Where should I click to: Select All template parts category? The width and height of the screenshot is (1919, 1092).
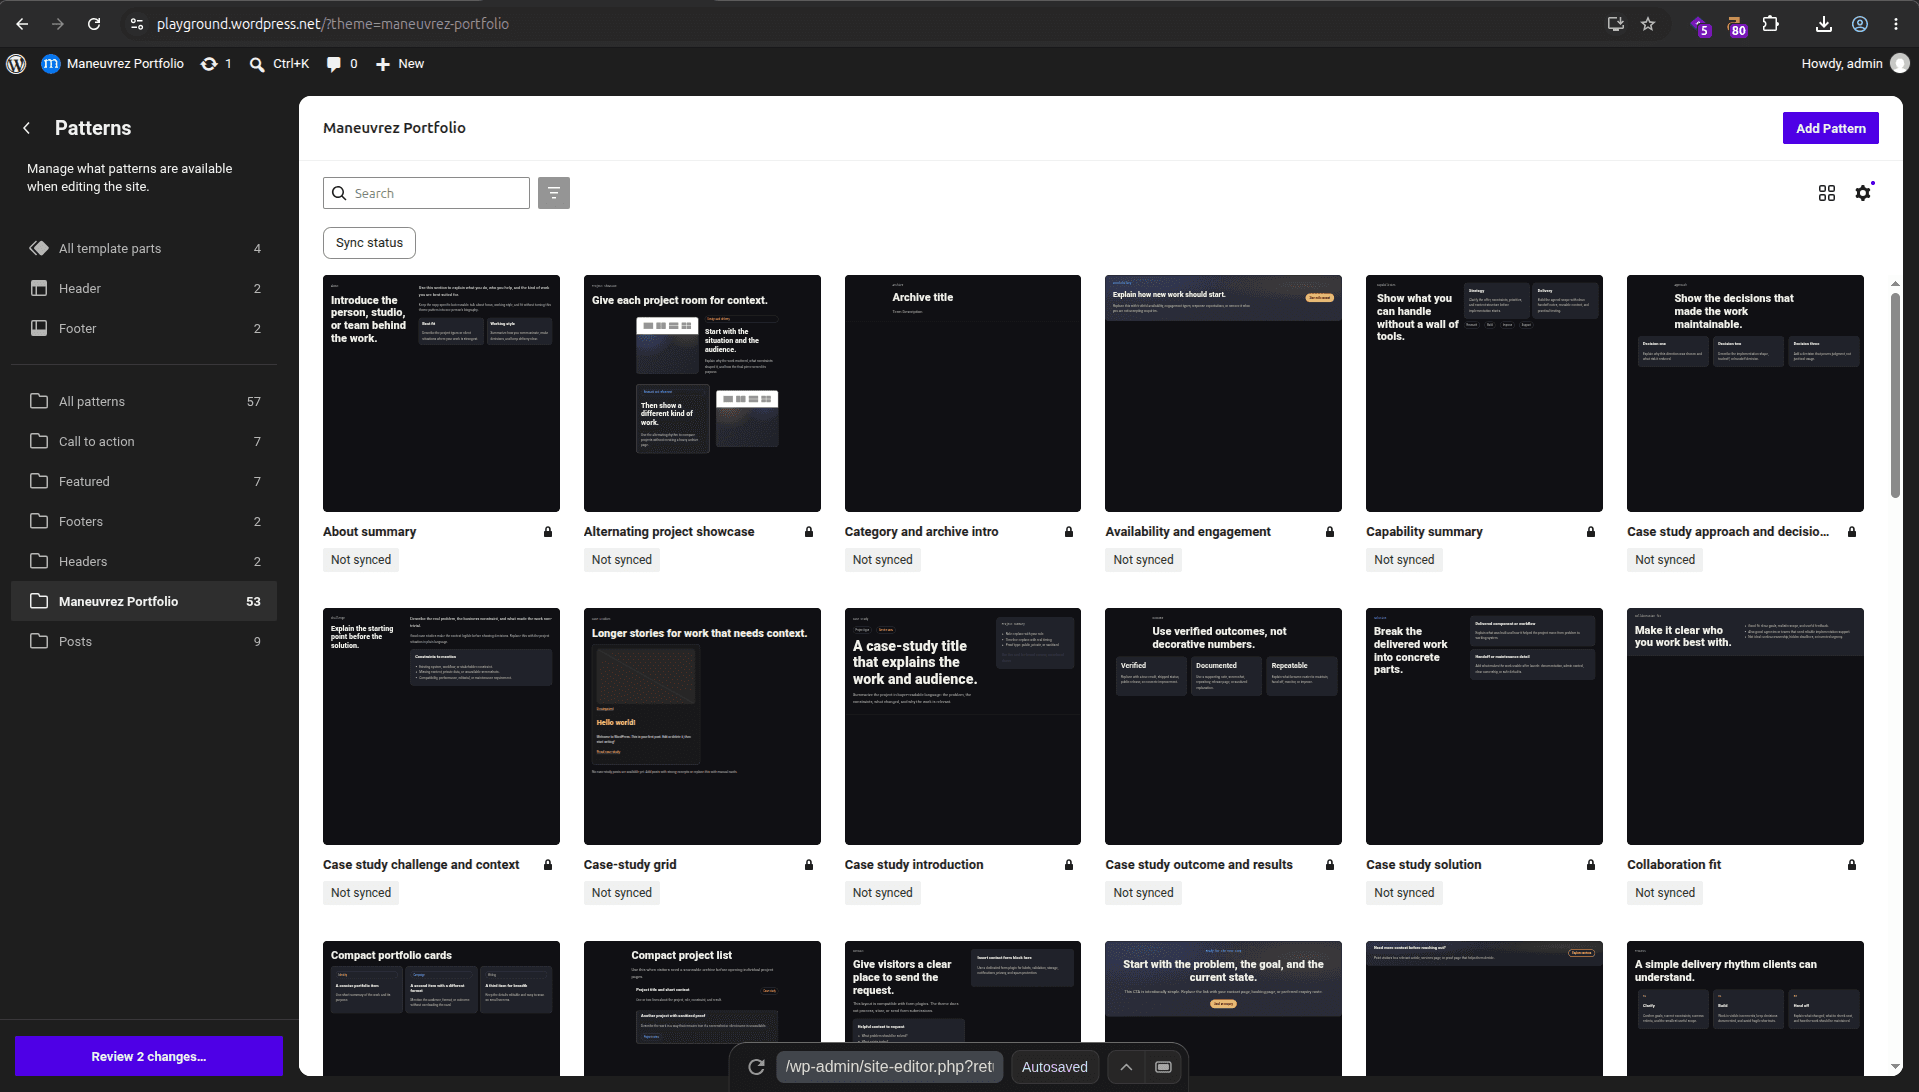point(145,249)
